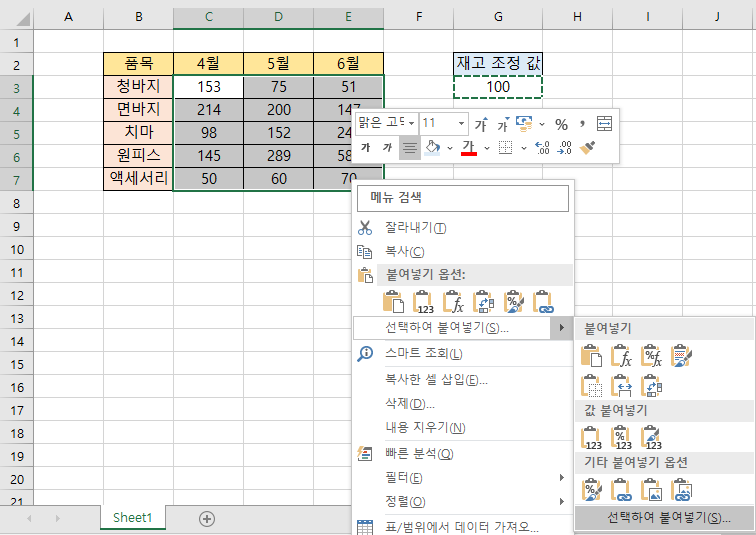Paste as linked picture under 기타 붙여넣기 옵션
756x535 pixels.
point(681,490)
